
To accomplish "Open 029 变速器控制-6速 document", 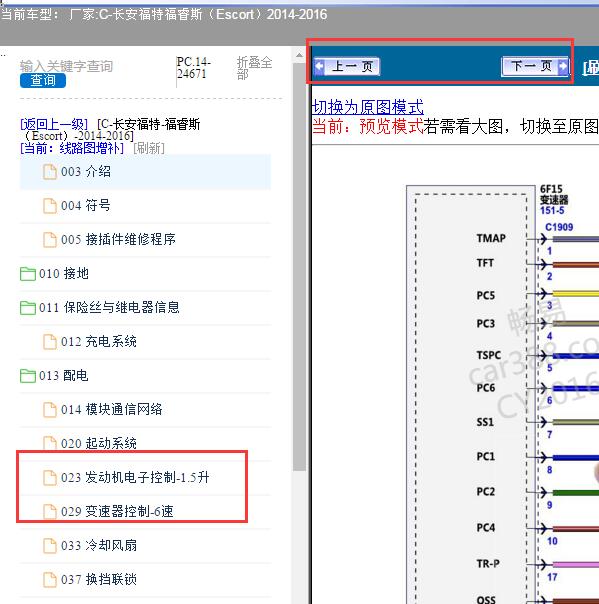I will (x=145, y=511).
